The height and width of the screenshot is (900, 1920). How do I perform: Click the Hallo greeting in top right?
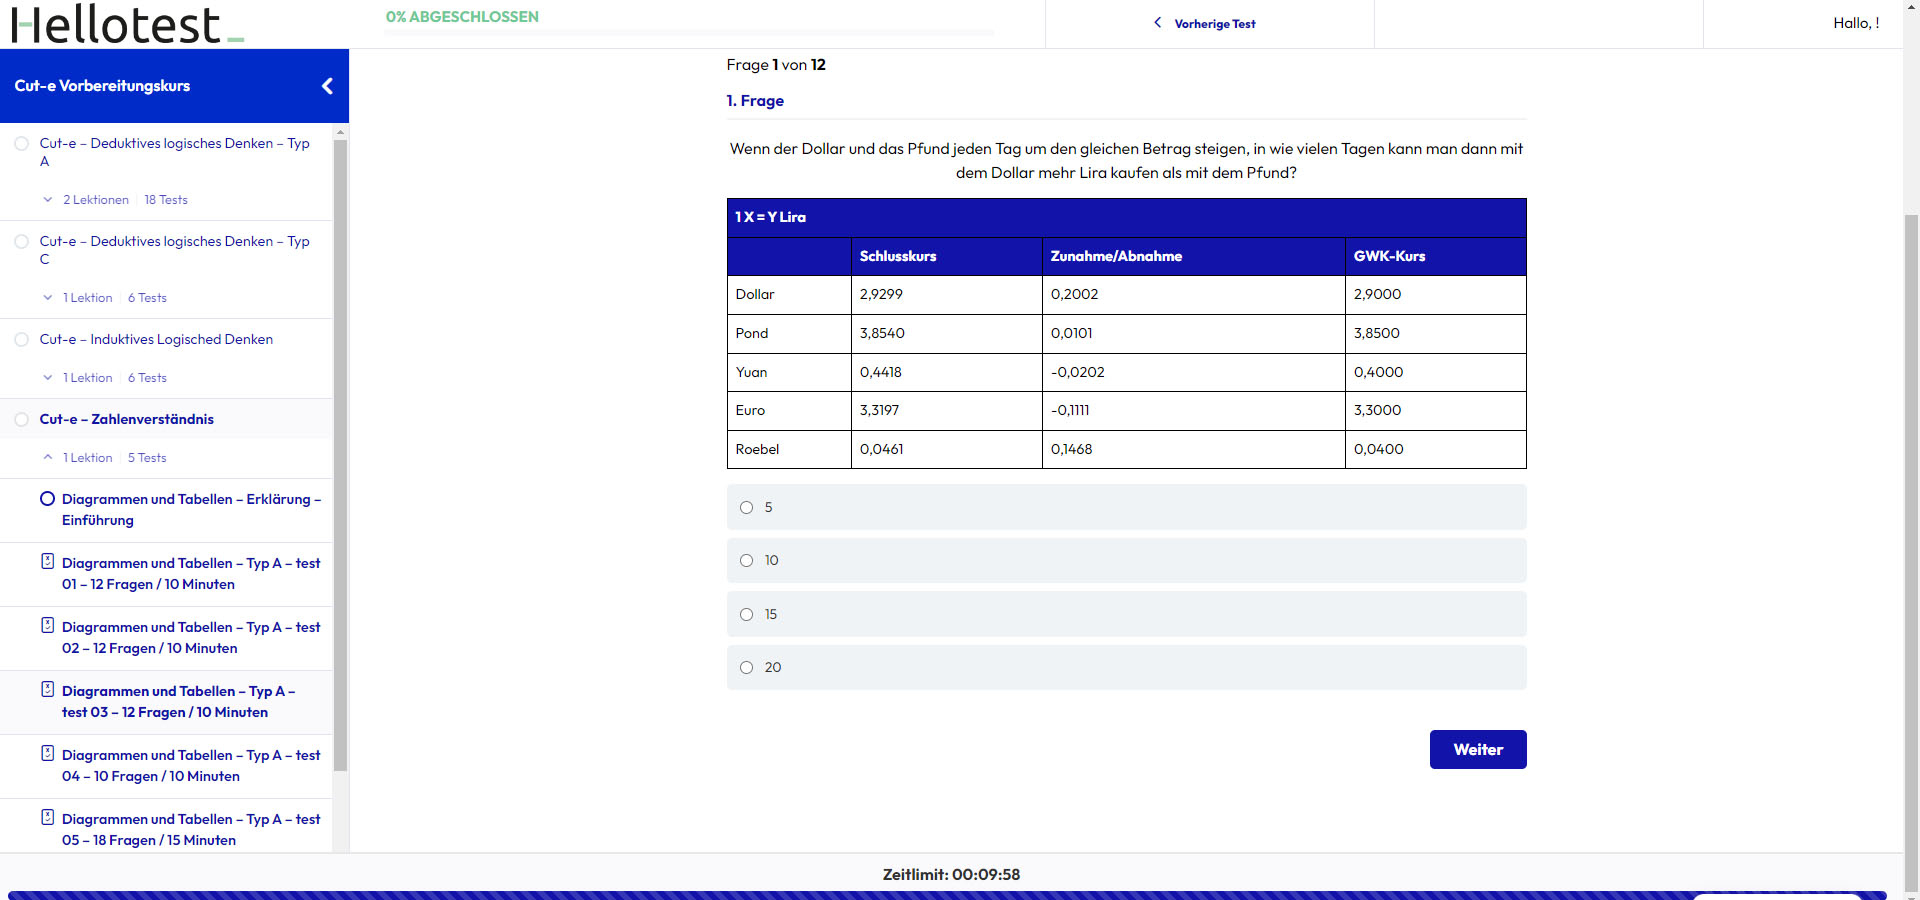coord(1856,23)
